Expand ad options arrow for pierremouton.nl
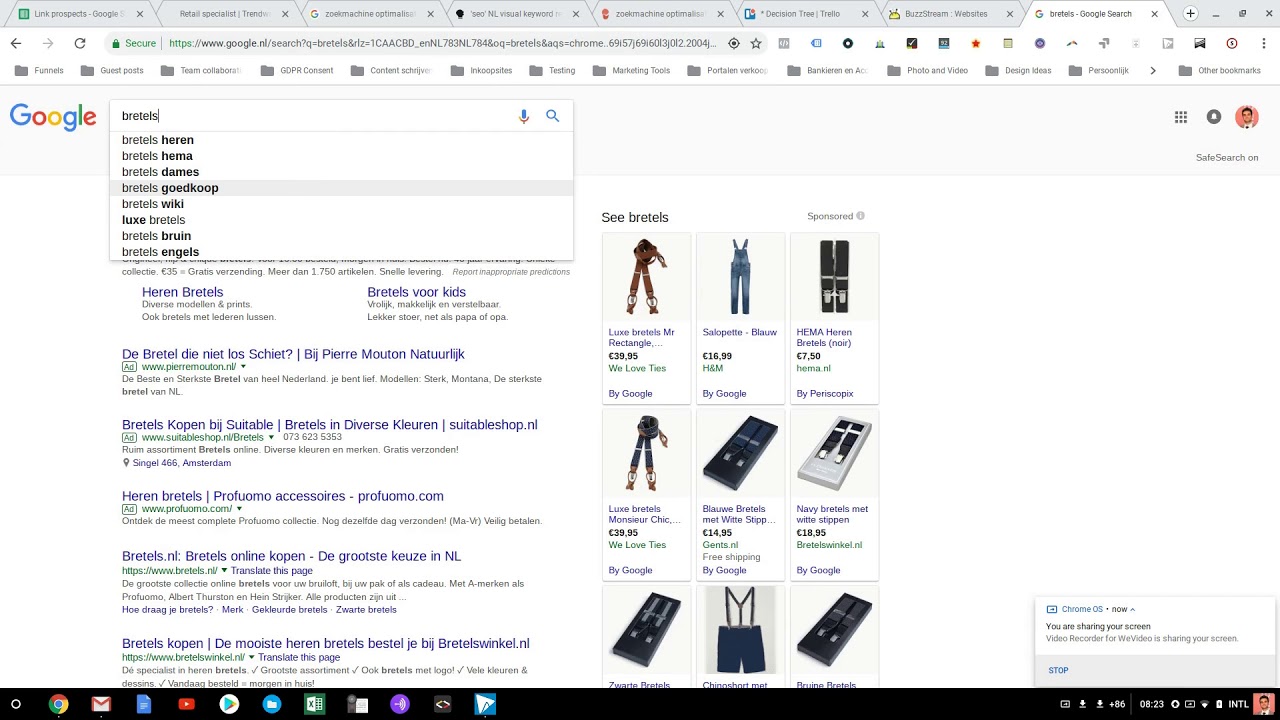Viewport: 1280px width, 720px height. pyautogui.click(x=243, y=367)
